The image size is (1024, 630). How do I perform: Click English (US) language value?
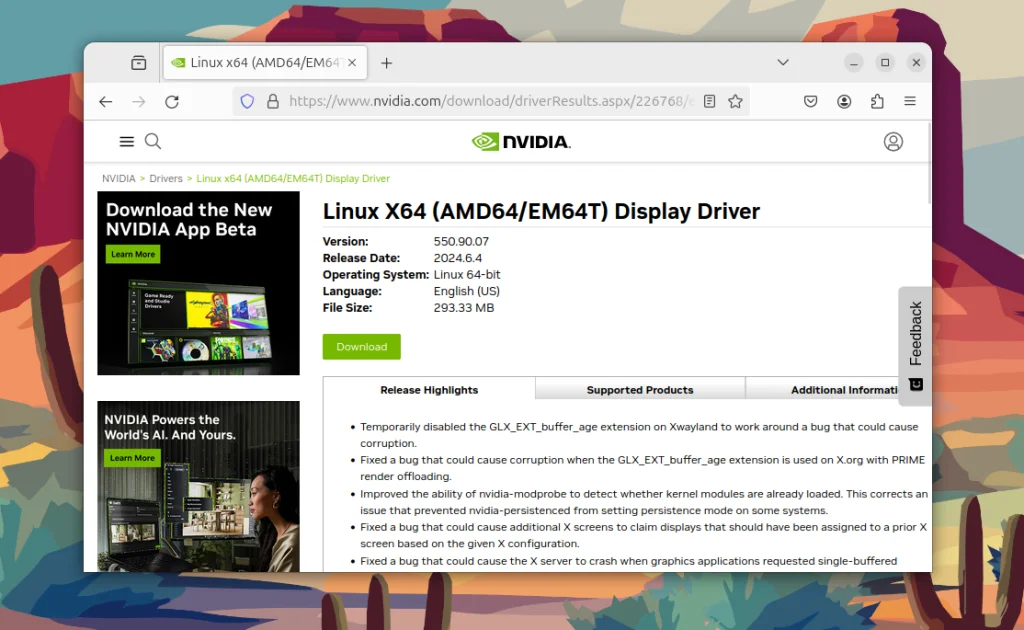coord(466,291)
